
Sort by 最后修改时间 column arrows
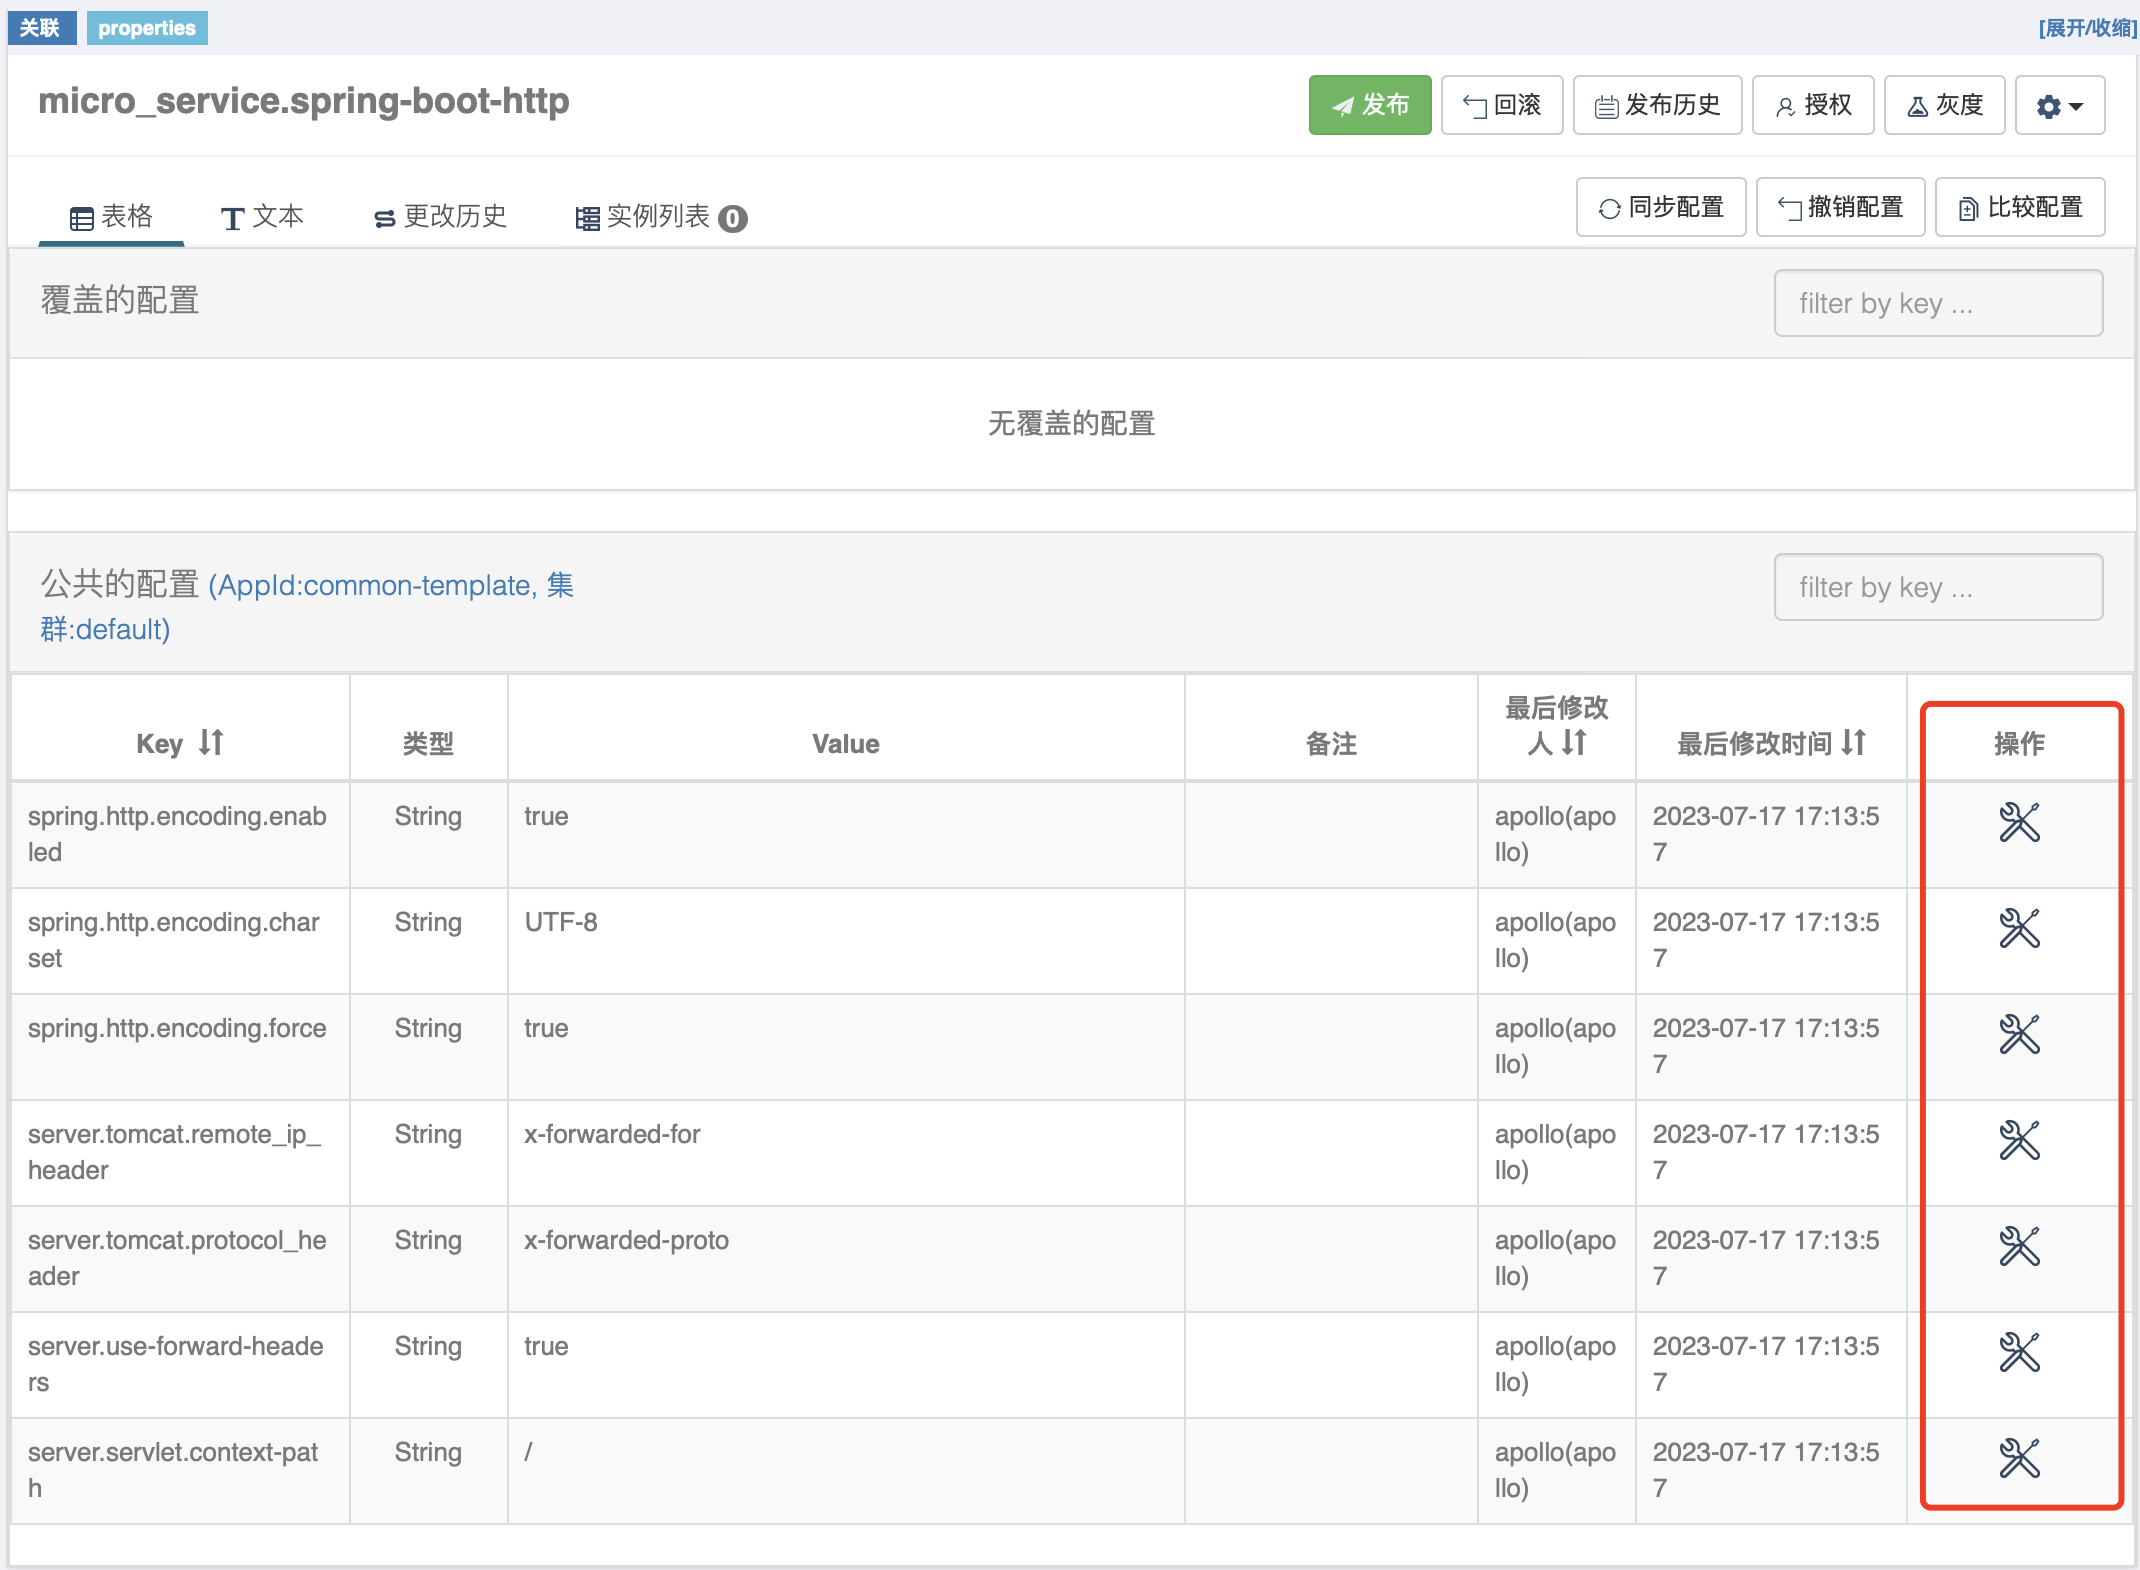1854,743
